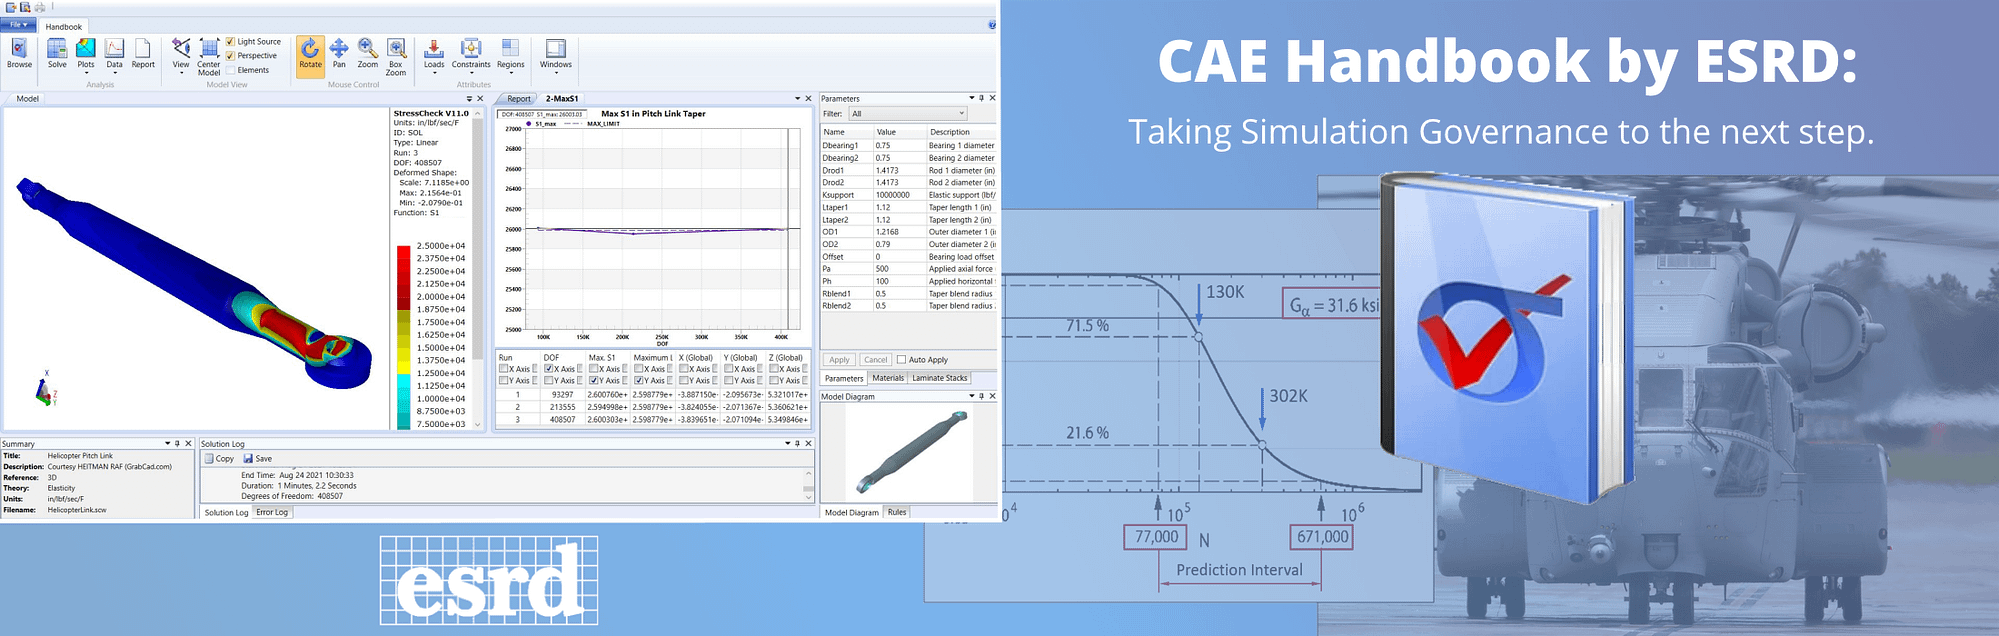Viewport: 1999px width, 636px height.
Task: Switch to the 2-MaxS1 tab
Action: tap(562, 99)
